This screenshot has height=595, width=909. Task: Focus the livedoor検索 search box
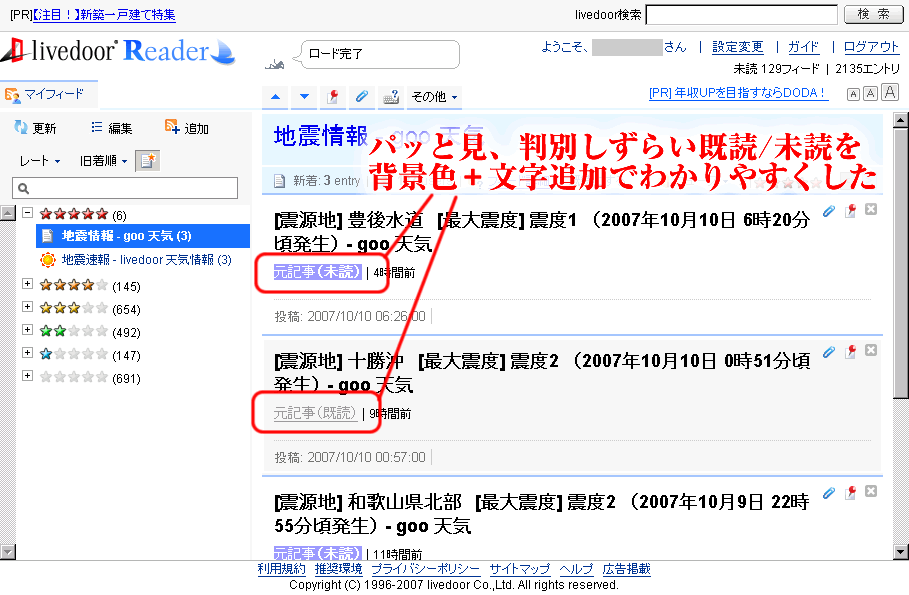click(741, 14)
